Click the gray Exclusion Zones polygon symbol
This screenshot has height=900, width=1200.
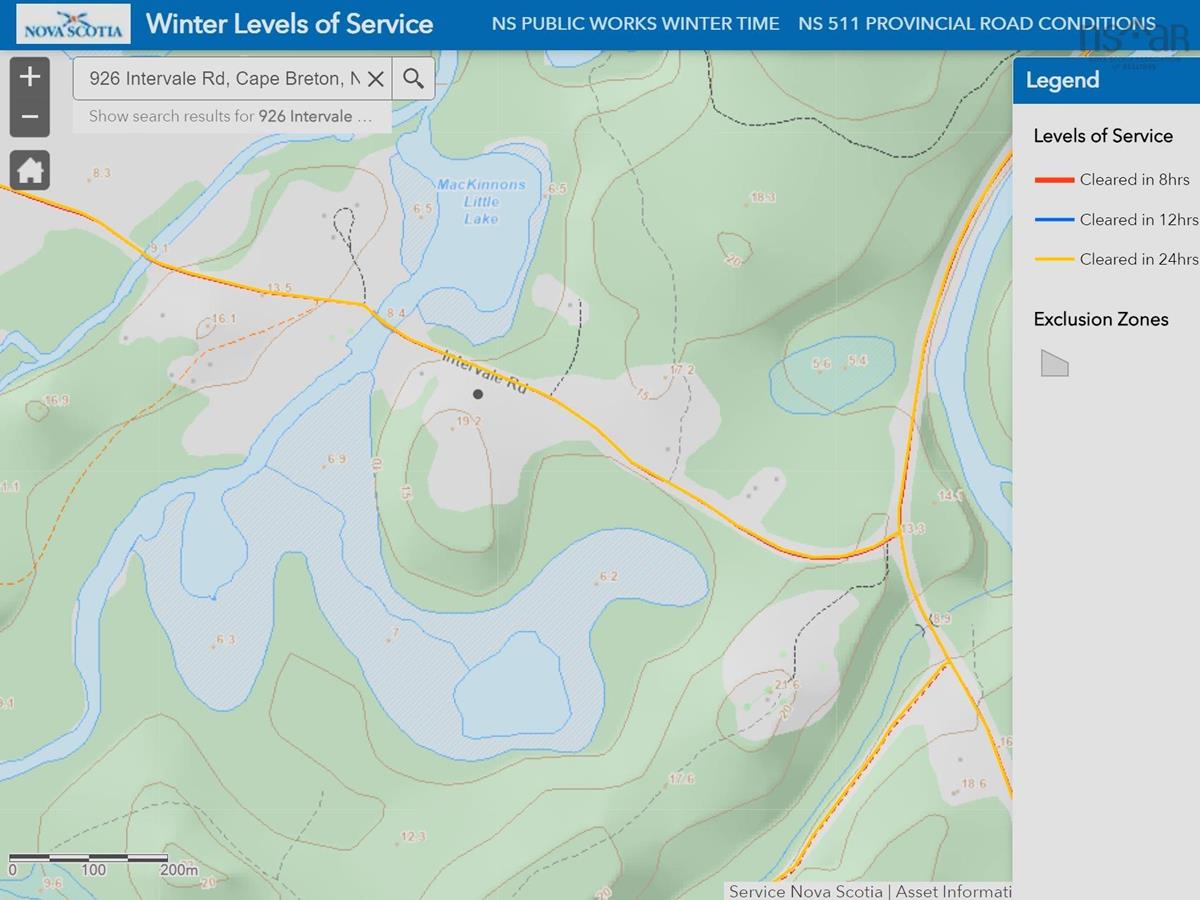tap(1054, 364)
